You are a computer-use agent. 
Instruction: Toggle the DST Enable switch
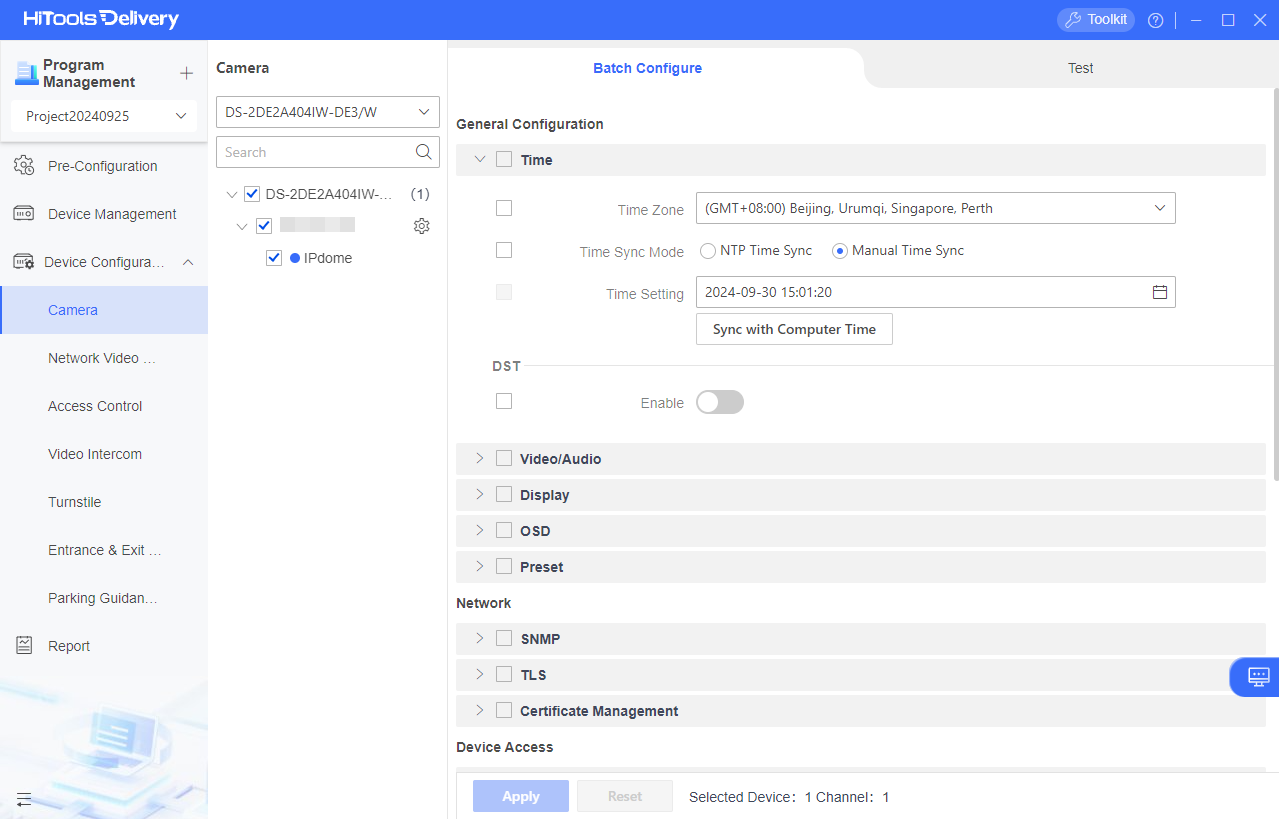click(720, 402)
